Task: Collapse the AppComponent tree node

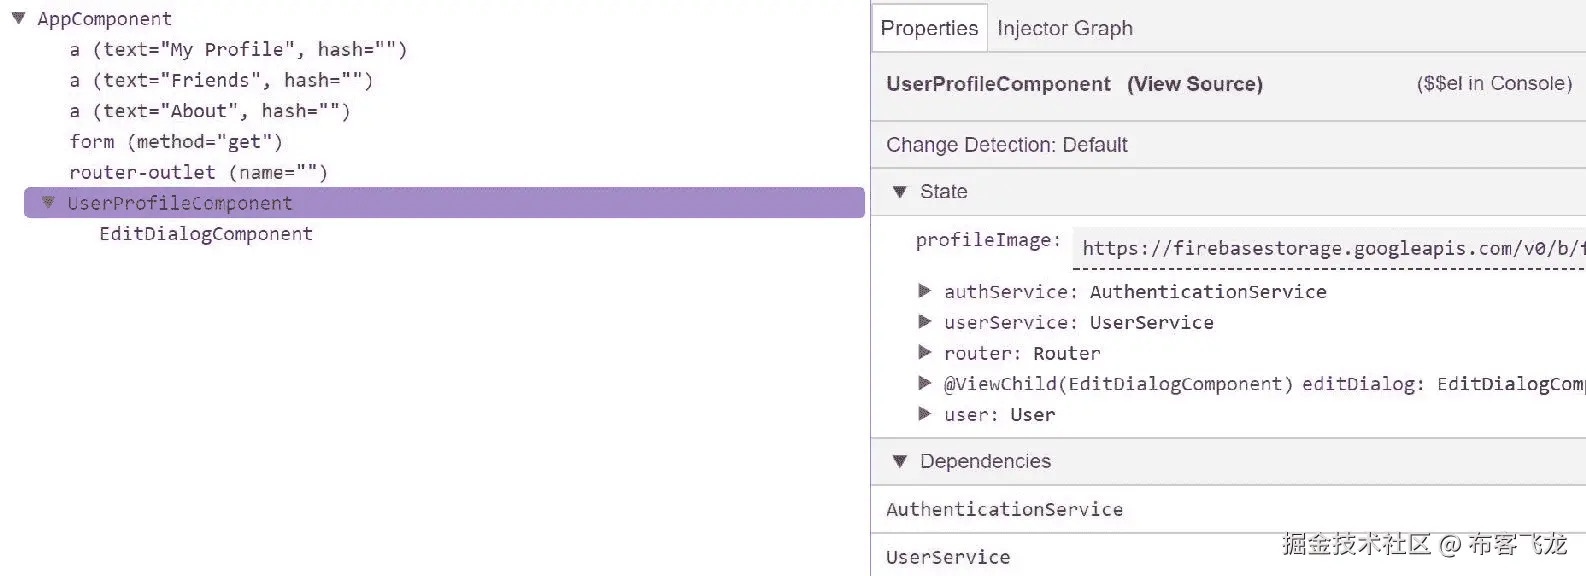Action: pos(18,18)
